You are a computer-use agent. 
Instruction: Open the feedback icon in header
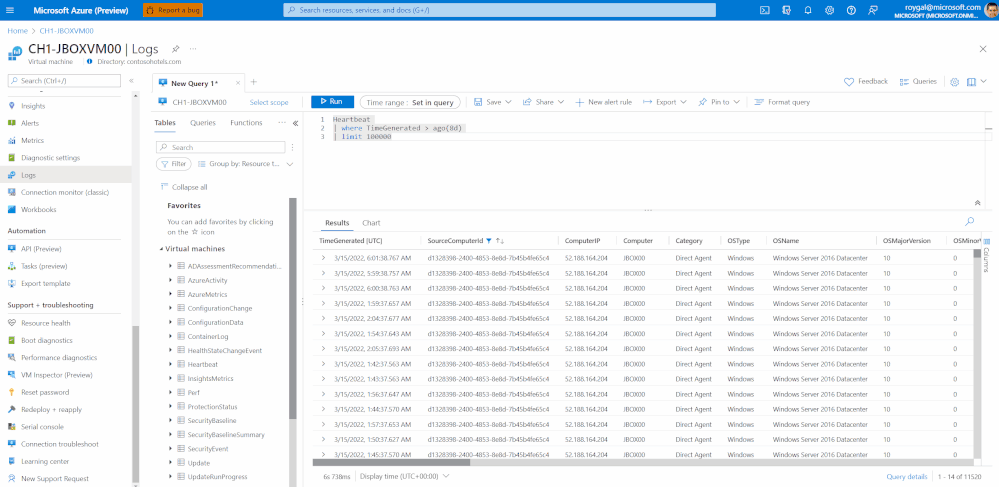(x=873, y=10)
